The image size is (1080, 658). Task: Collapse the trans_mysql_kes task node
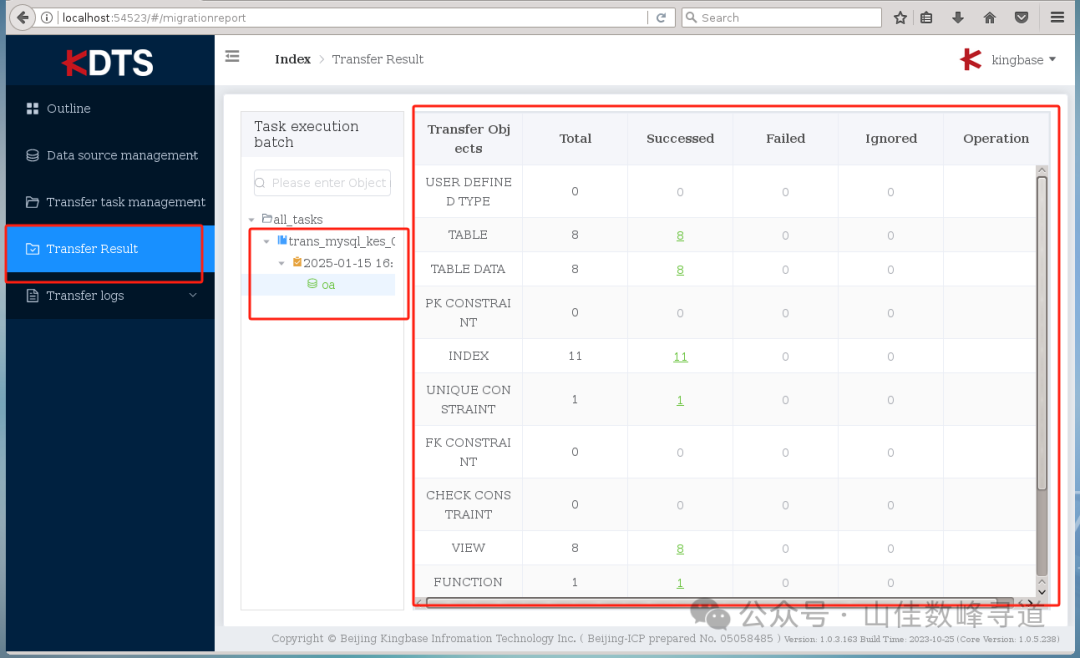click(x=267, y=242)
